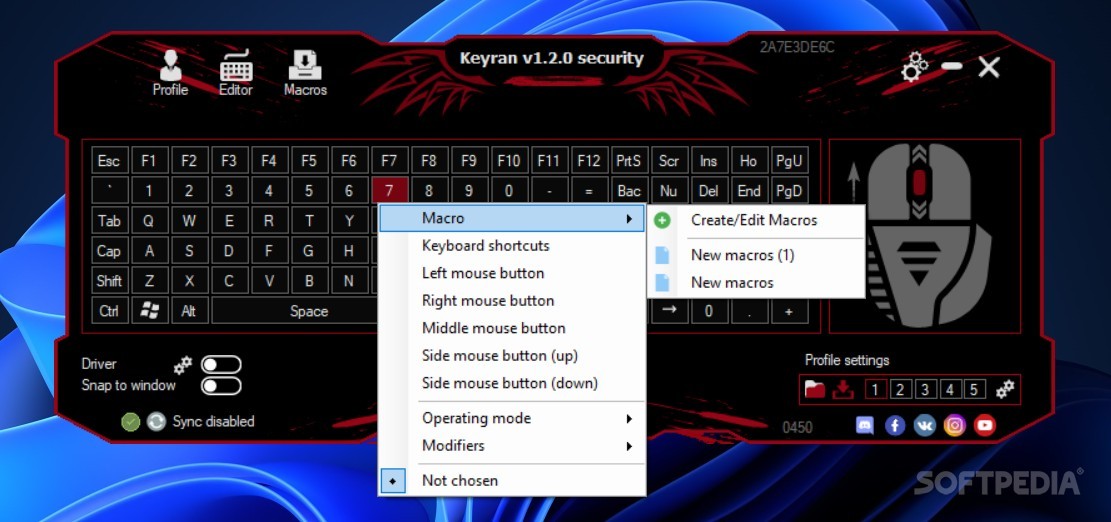1111x522 pixels.
Task: Click the F12 key
Action: click(x=589, y=161)
